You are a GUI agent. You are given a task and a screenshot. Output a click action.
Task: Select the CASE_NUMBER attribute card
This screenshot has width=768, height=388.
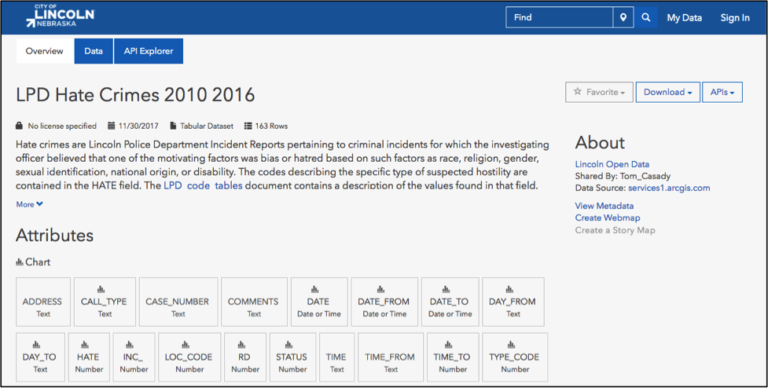point(178,302)
